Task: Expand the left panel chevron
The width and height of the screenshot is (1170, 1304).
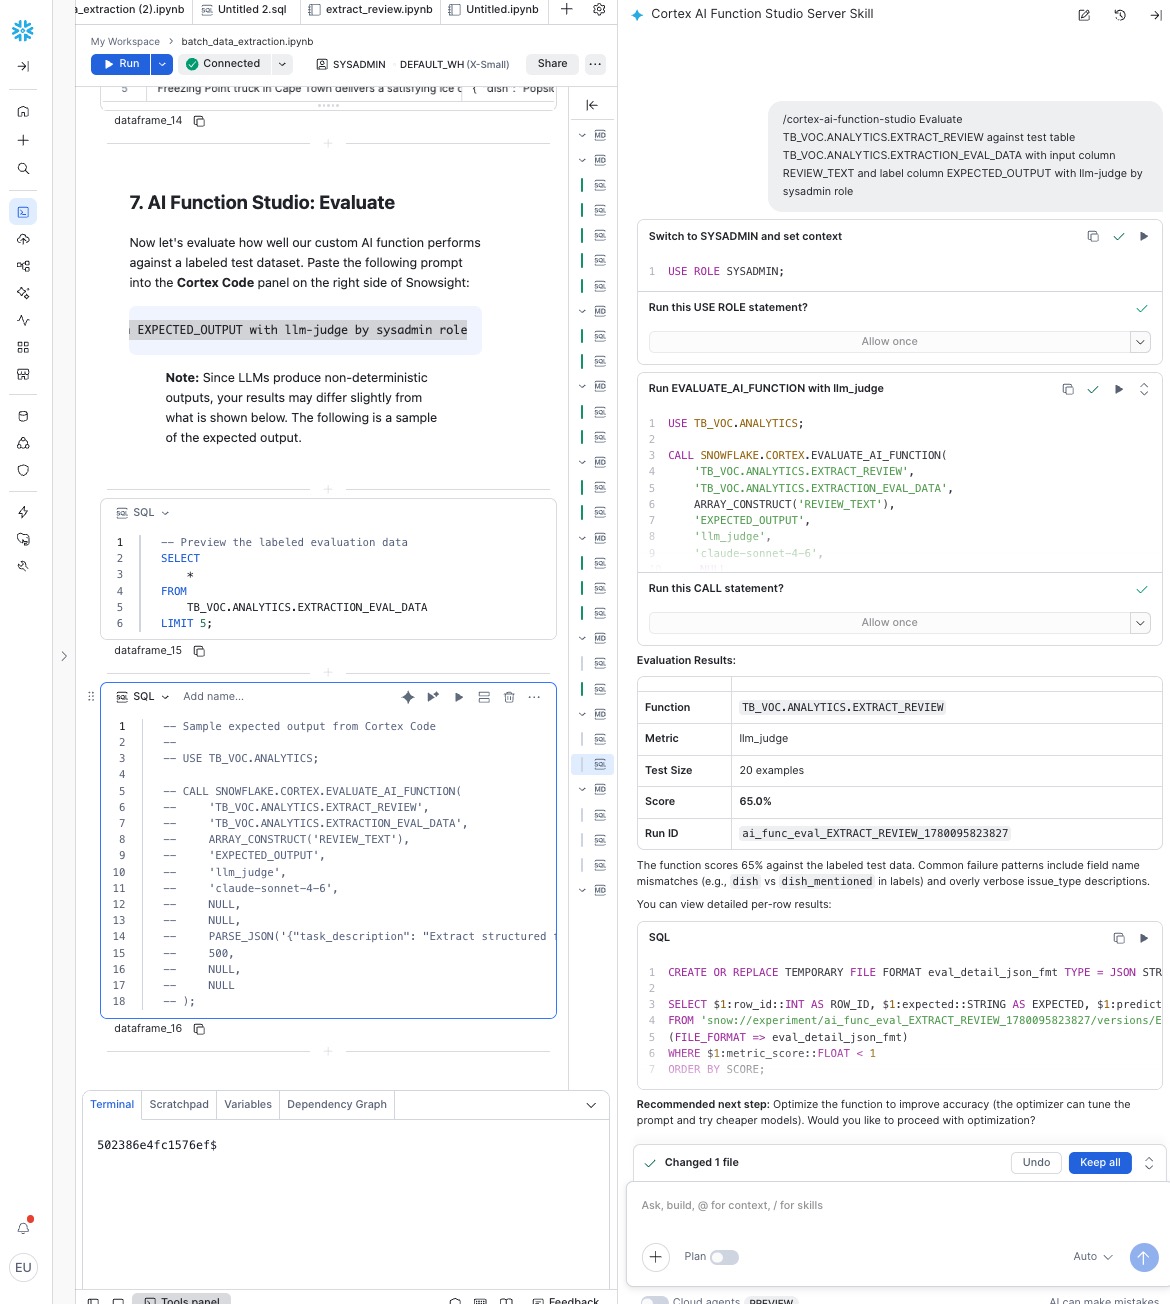Action: coord(64,657)
